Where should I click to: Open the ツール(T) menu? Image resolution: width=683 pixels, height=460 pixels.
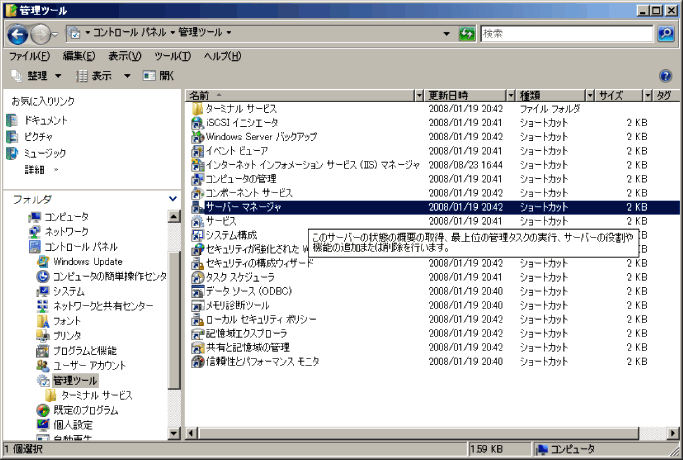(172, 56)
